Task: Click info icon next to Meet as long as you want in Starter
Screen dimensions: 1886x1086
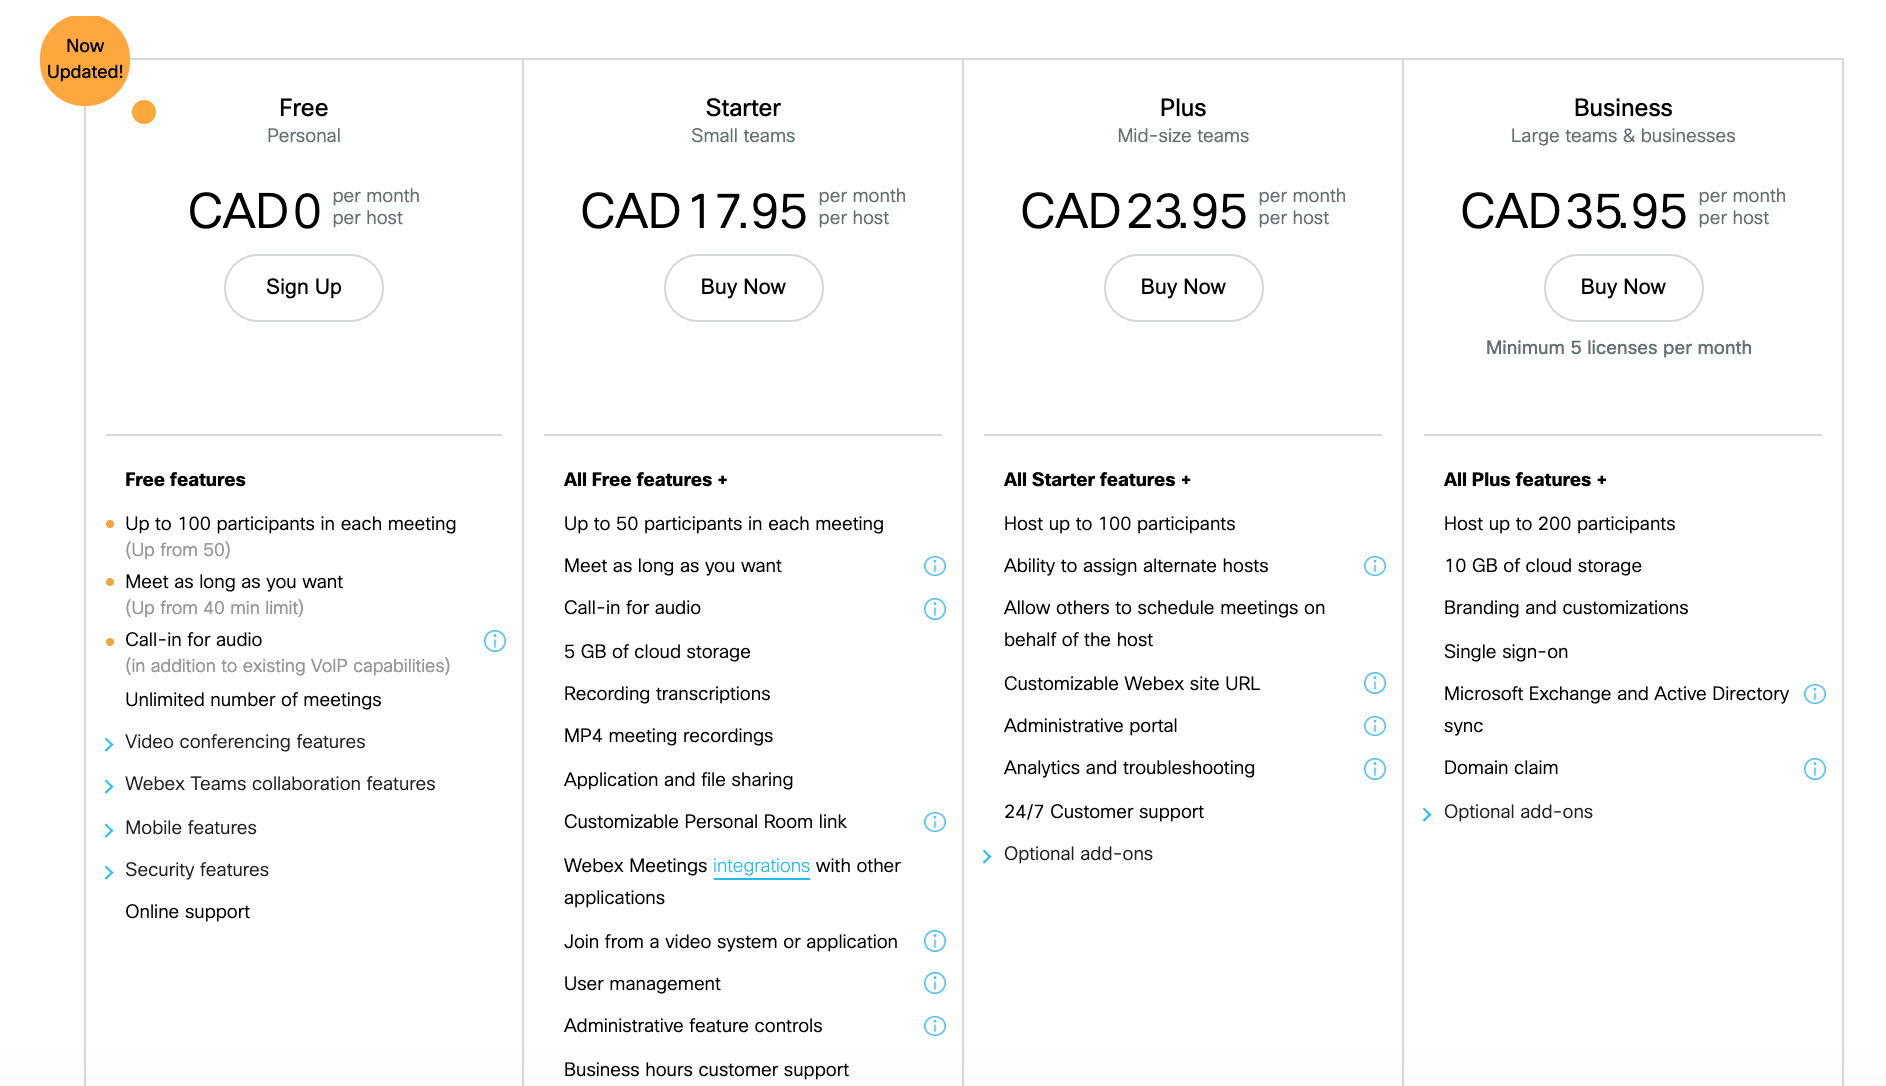Action: (934, 566)
